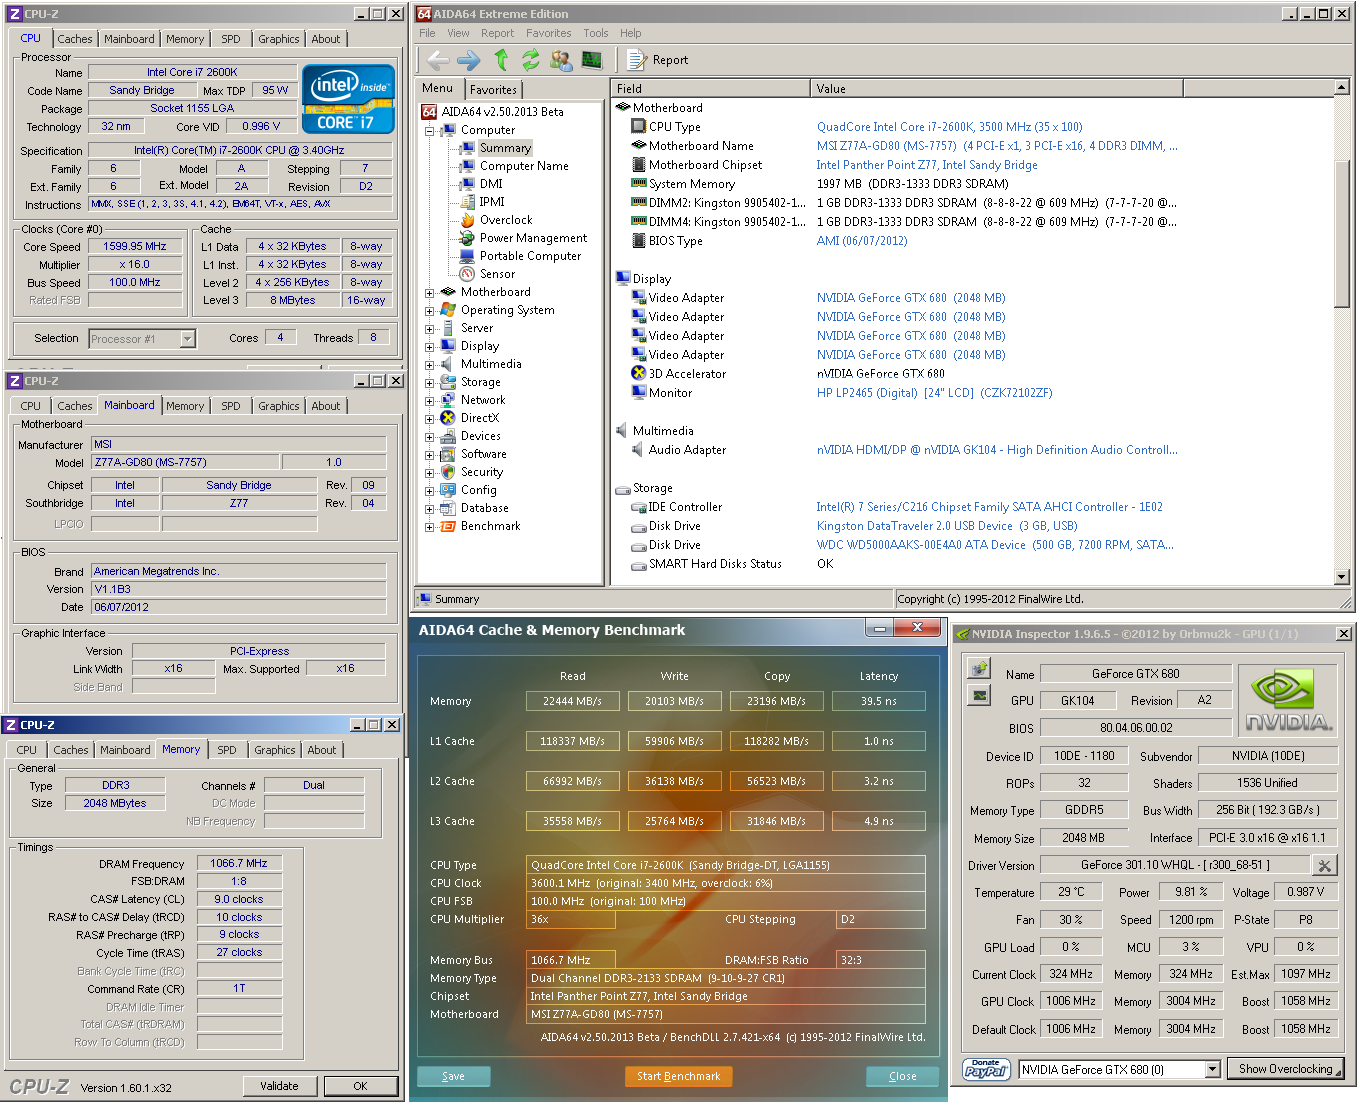This screenshot has height=1105, width=1359.
Task: Switch to Caches tab in top CPU-Z window
Action: (x=74, y=39)
